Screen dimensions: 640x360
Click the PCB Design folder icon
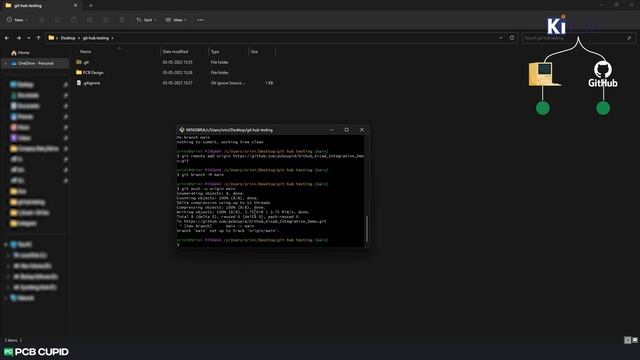point(79,72)
